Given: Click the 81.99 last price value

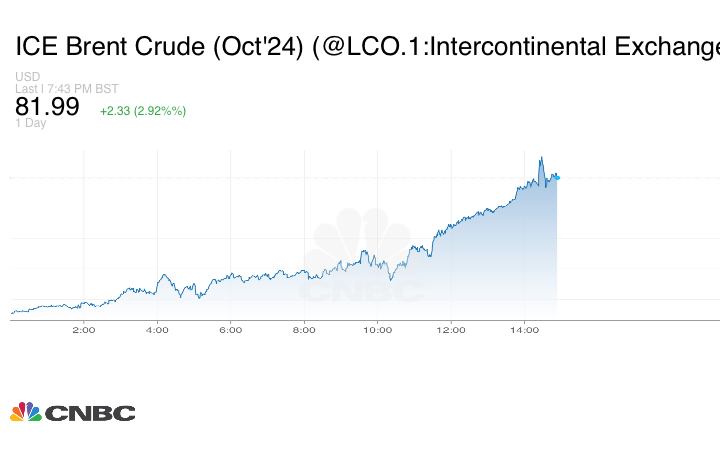Looking at the screenshot, I should (47, 107).
